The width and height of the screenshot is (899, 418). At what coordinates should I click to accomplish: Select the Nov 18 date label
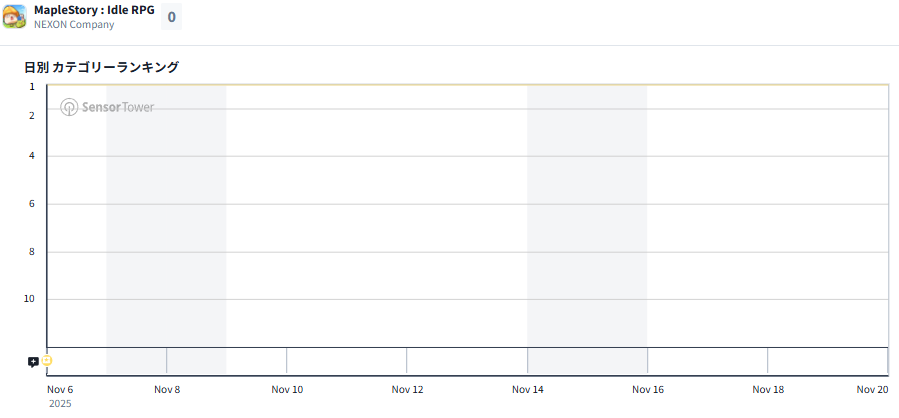click(x=767, y=390)
